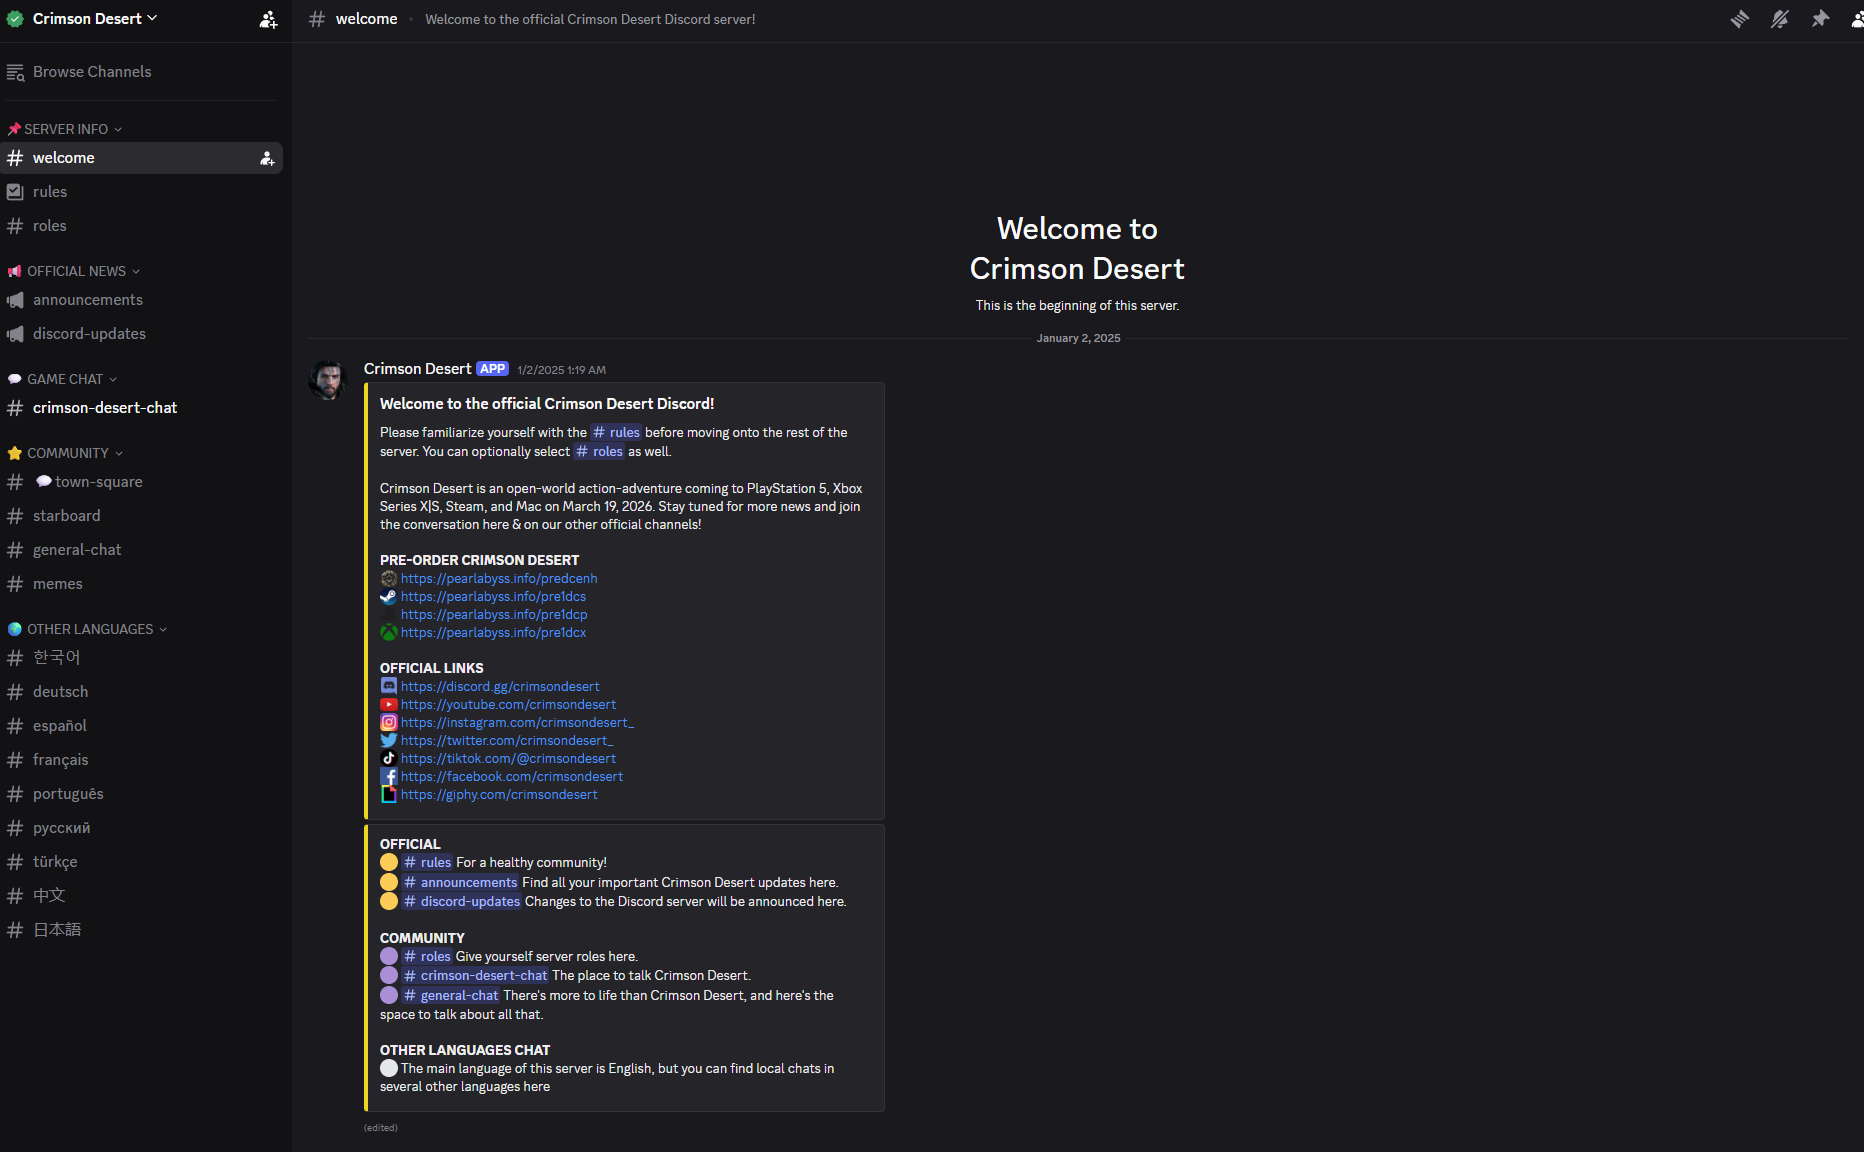
Task: Open the general-chat channel in sidebar
Action: click(142, 550)
